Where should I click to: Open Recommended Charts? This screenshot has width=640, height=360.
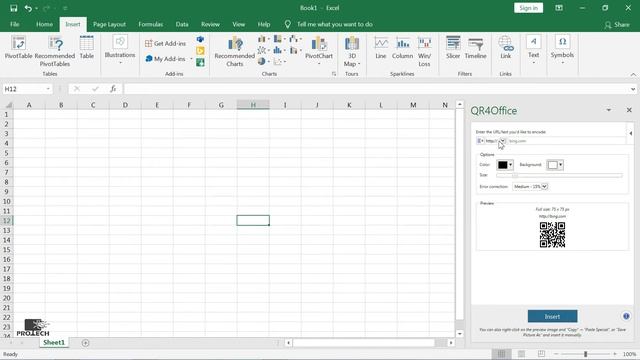pos(235,51)
